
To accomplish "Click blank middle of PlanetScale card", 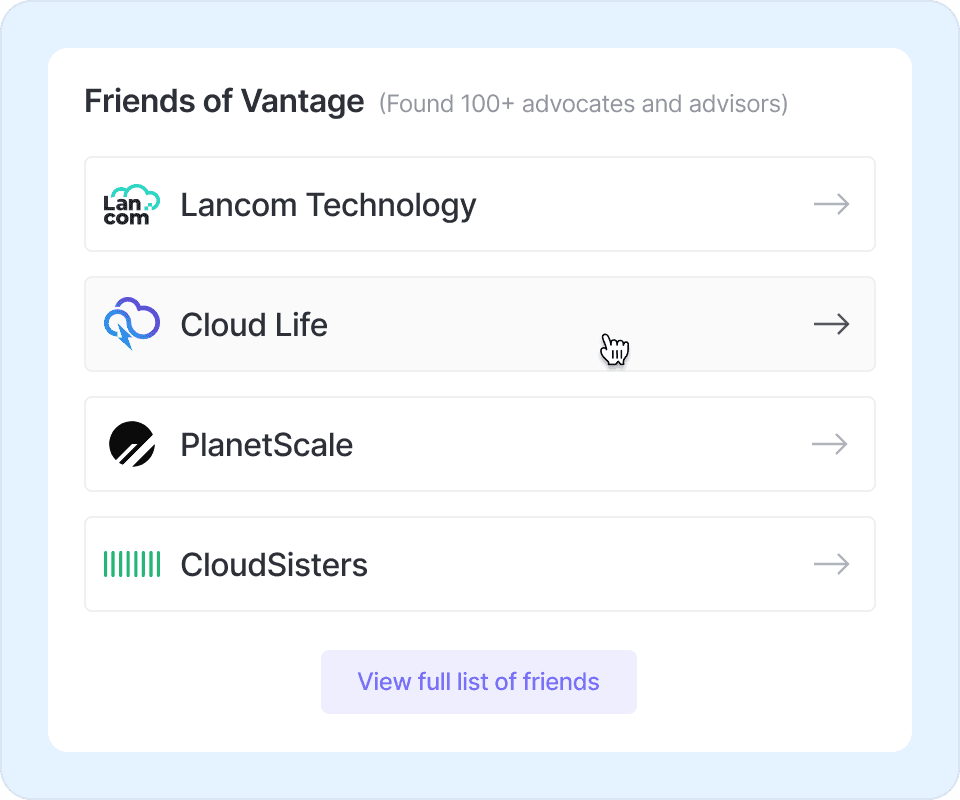I will (x=580, y=444).
